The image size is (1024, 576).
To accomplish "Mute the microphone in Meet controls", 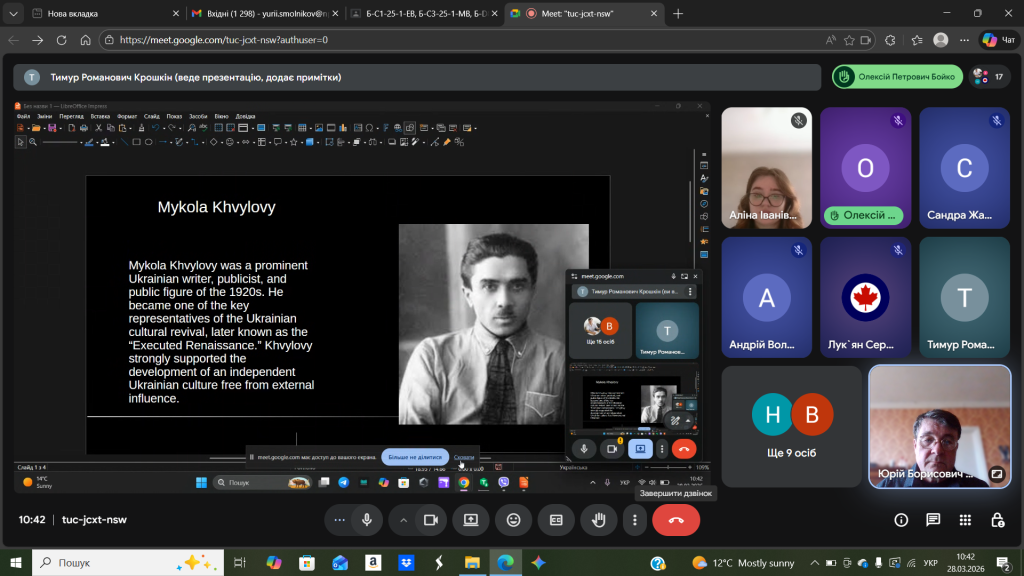I will point(367,520).
